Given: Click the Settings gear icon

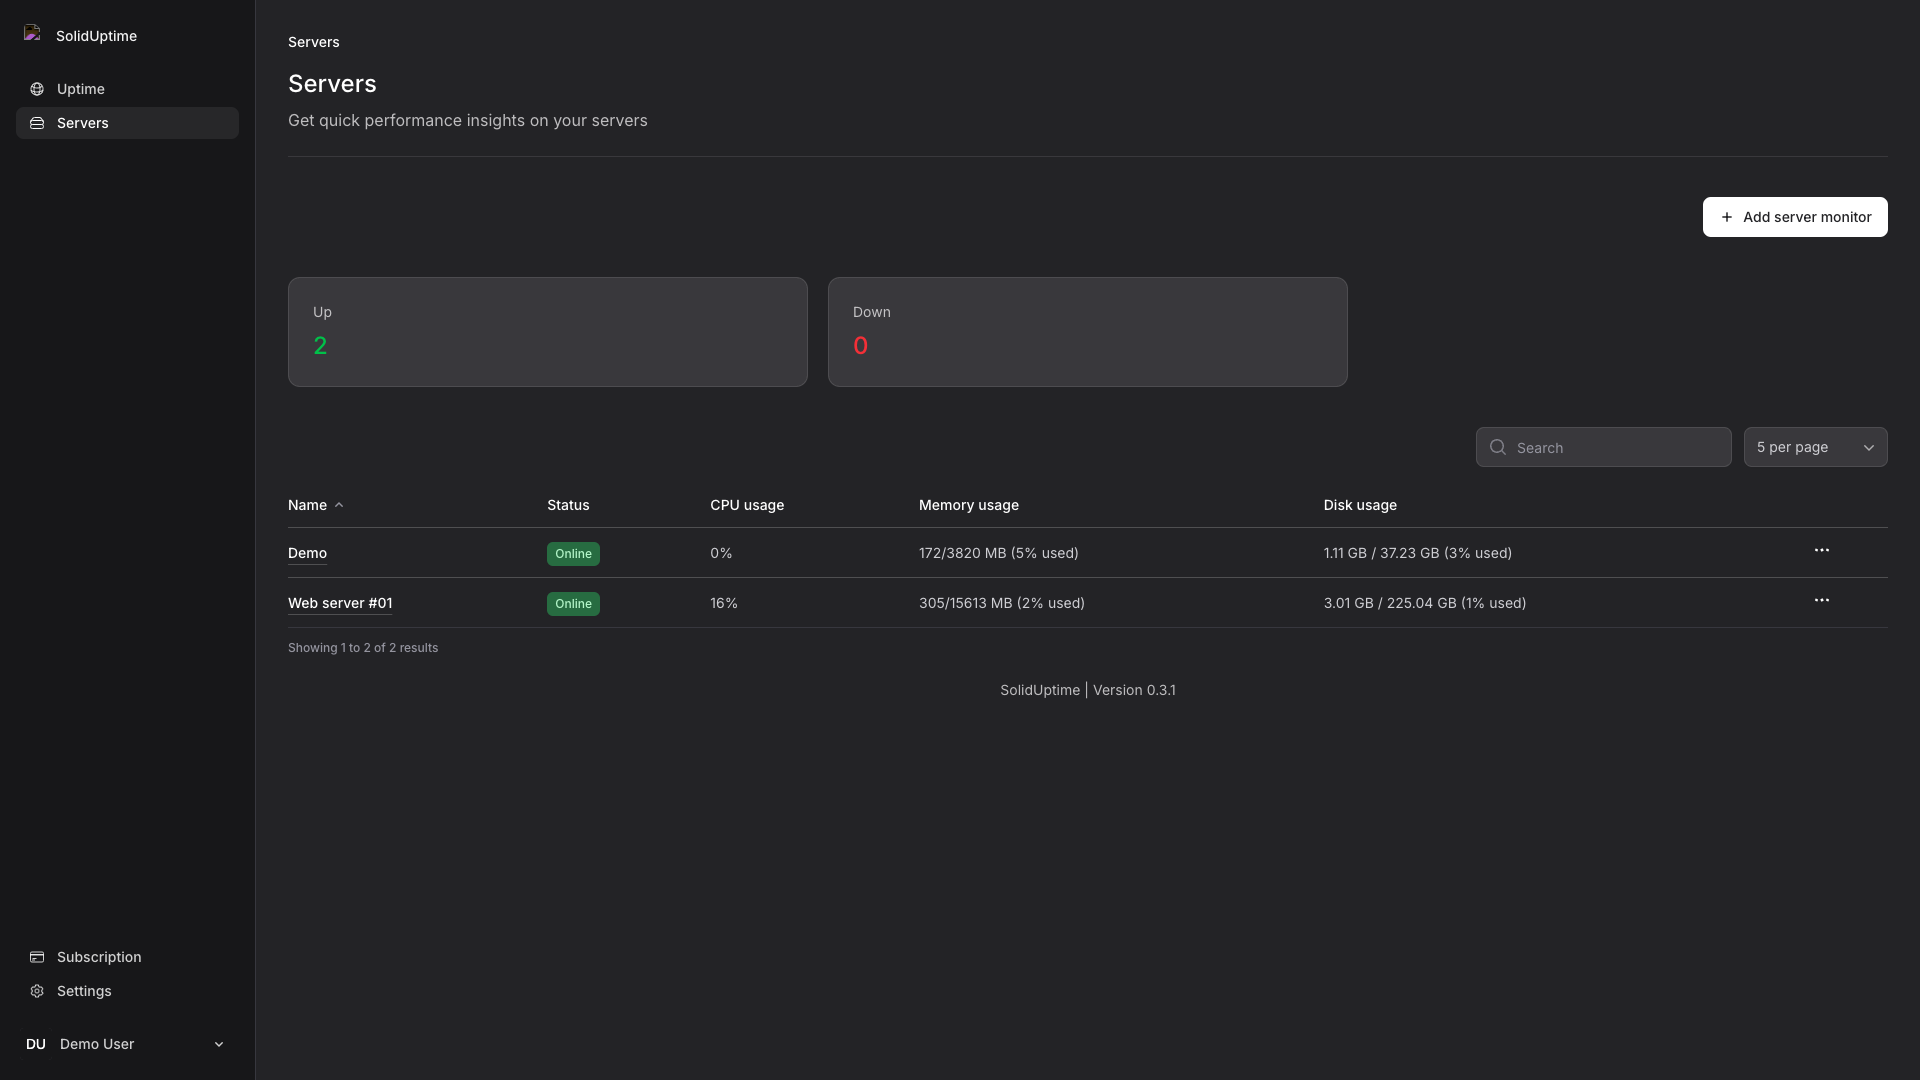Looking at the screenshot, I should pyautogui.click(x=37, y=992).
